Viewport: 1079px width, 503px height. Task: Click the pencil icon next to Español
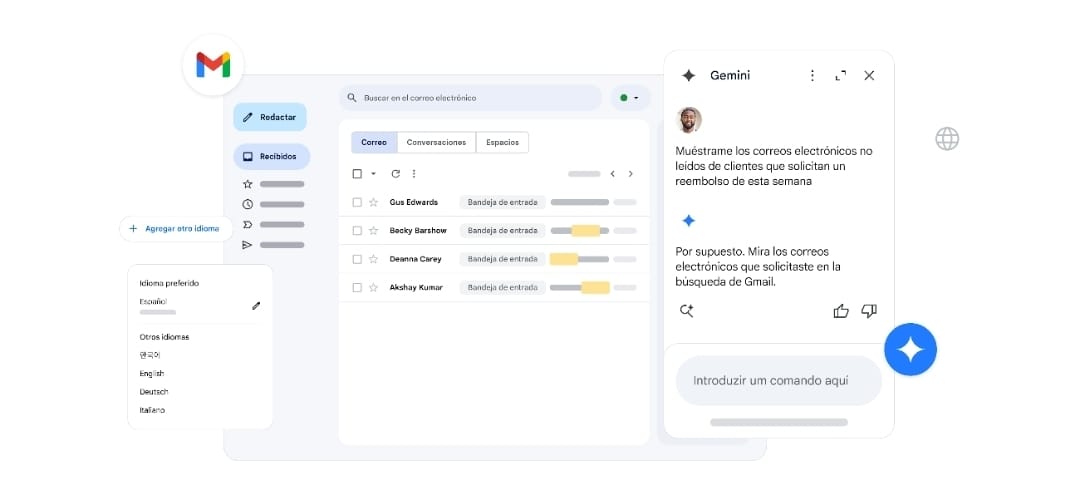tap(256, 305)
